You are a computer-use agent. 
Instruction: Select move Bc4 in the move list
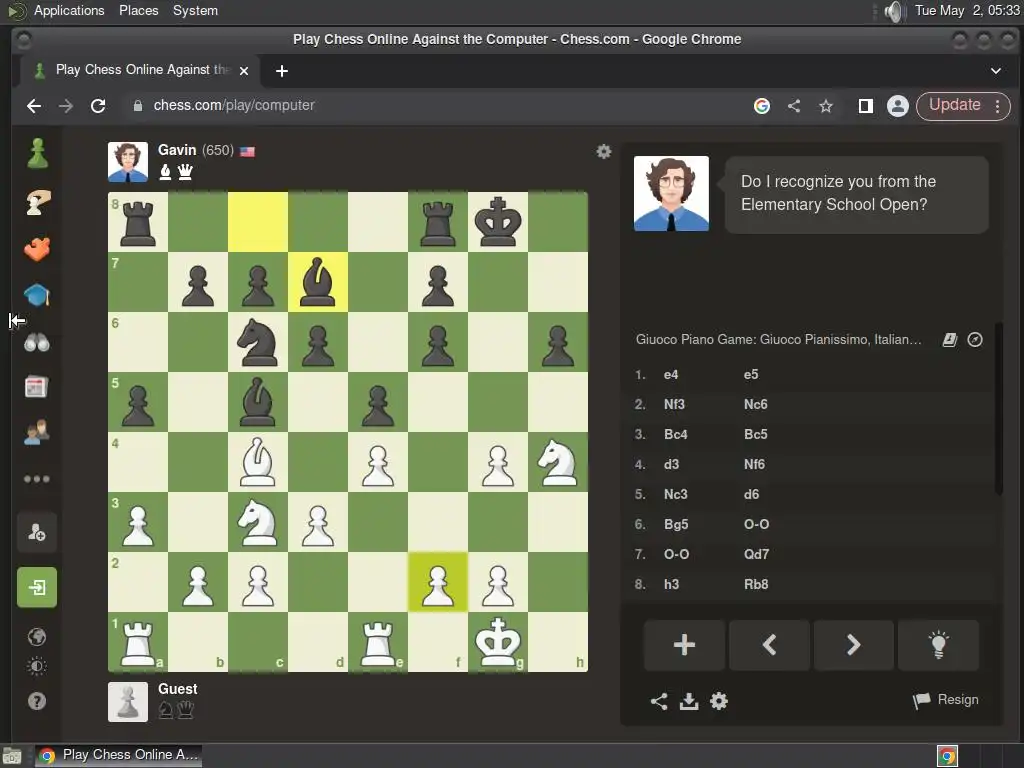pyautogui.click(x=675, y=435)
